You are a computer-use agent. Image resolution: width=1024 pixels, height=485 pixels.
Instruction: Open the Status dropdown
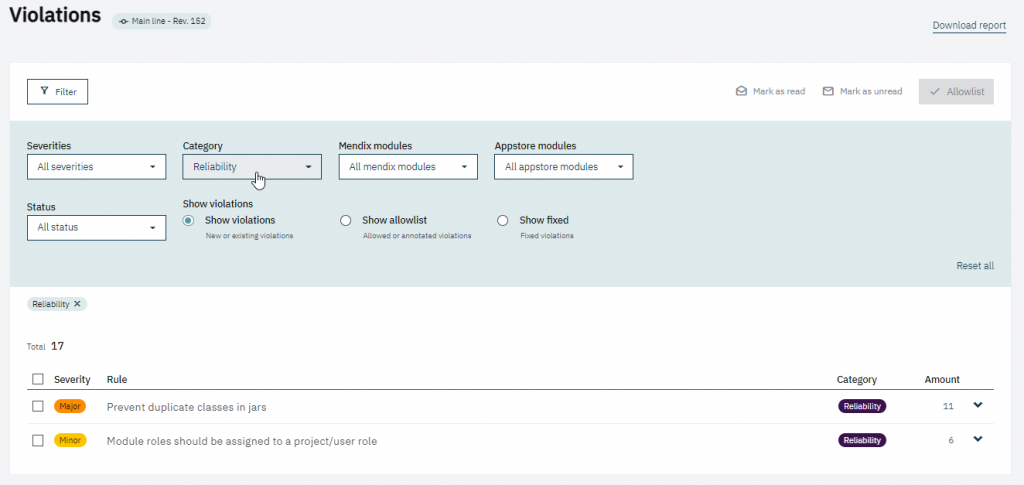click(96, 228)
